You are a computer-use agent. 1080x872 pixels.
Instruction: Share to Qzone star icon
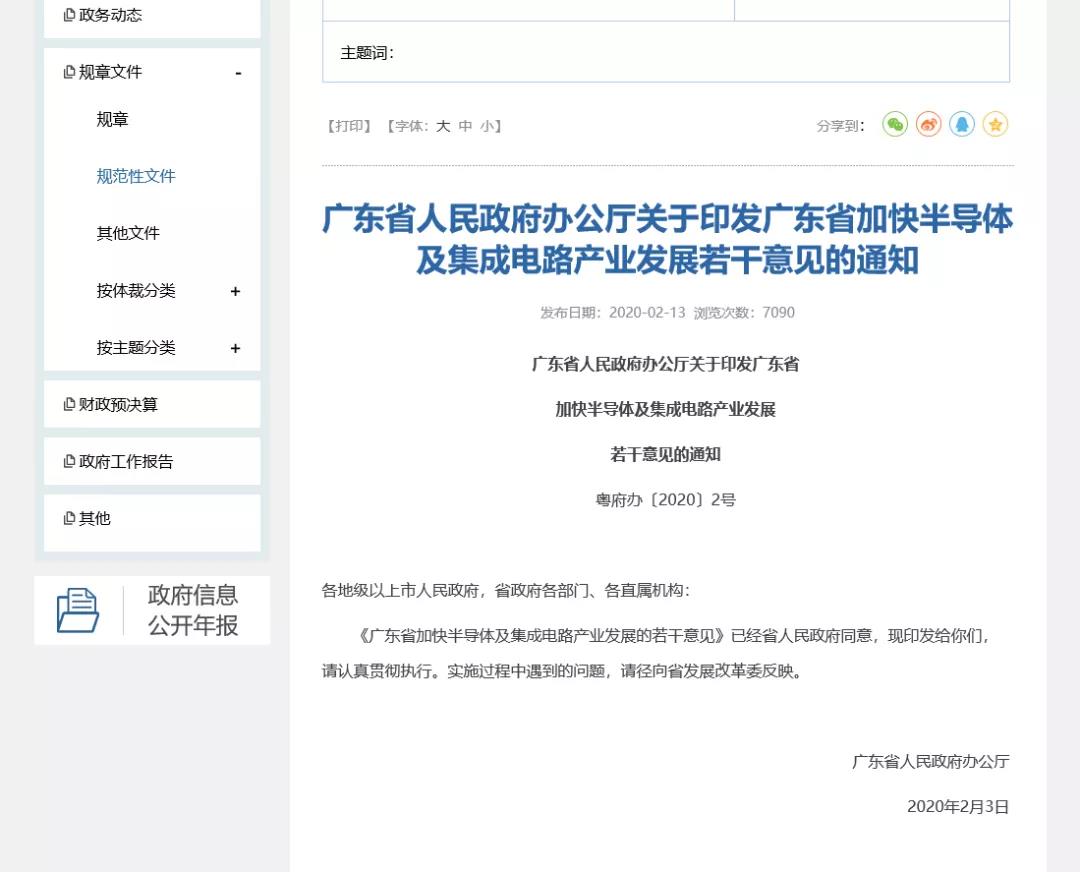click(x=995, y=125)
